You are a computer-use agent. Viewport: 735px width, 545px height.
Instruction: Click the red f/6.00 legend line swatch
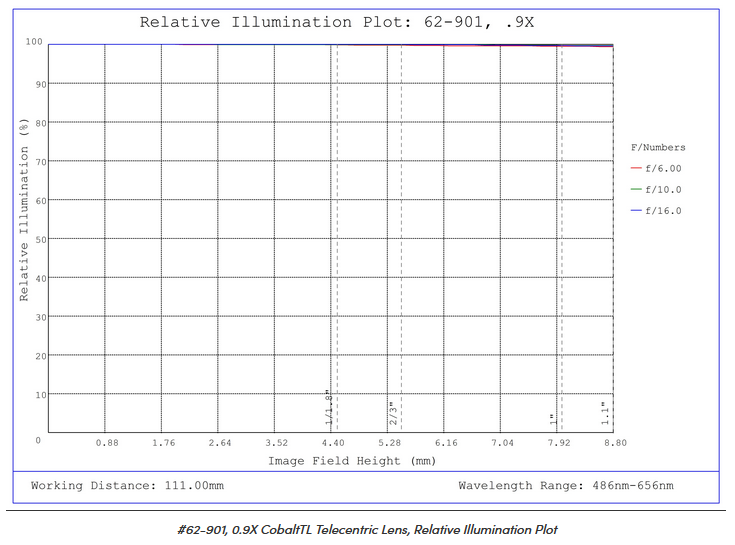[x=636, y=169]
